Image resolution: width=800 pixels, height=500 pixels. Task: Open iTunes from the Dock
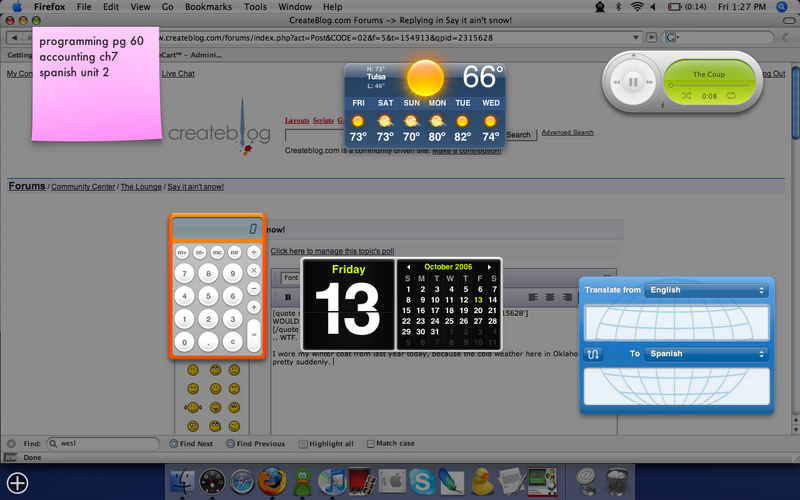[332, 481]
